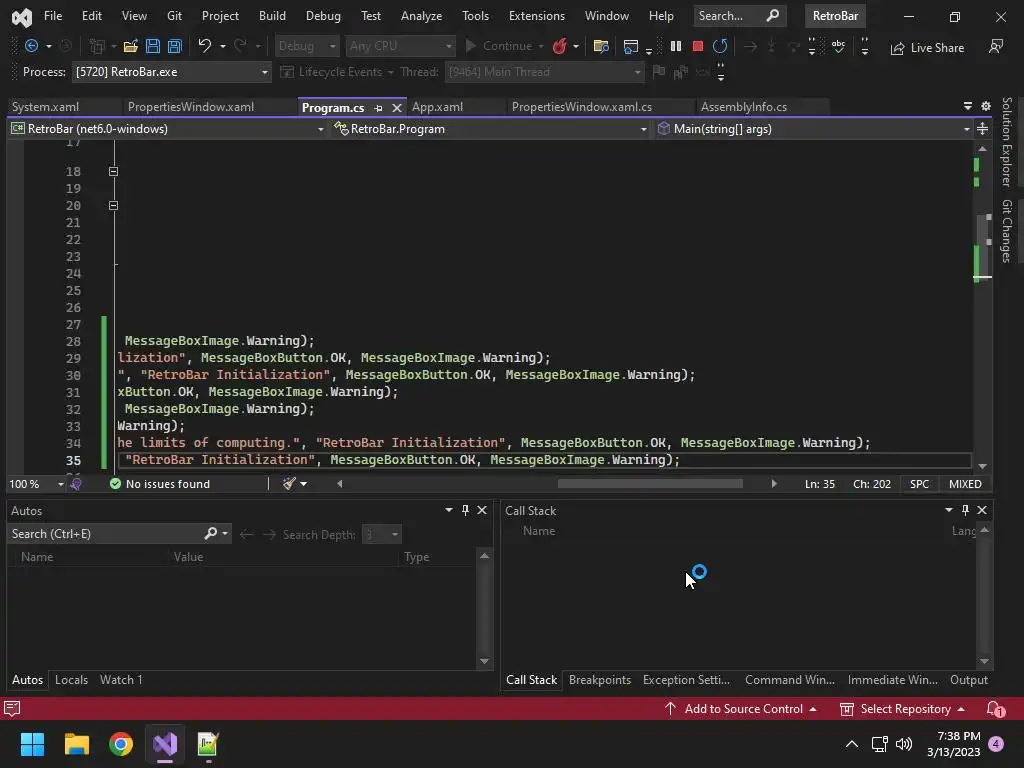This screenshot has width=1024, height=768.
Task: Click the split editor icon
Action: point(982,129)
